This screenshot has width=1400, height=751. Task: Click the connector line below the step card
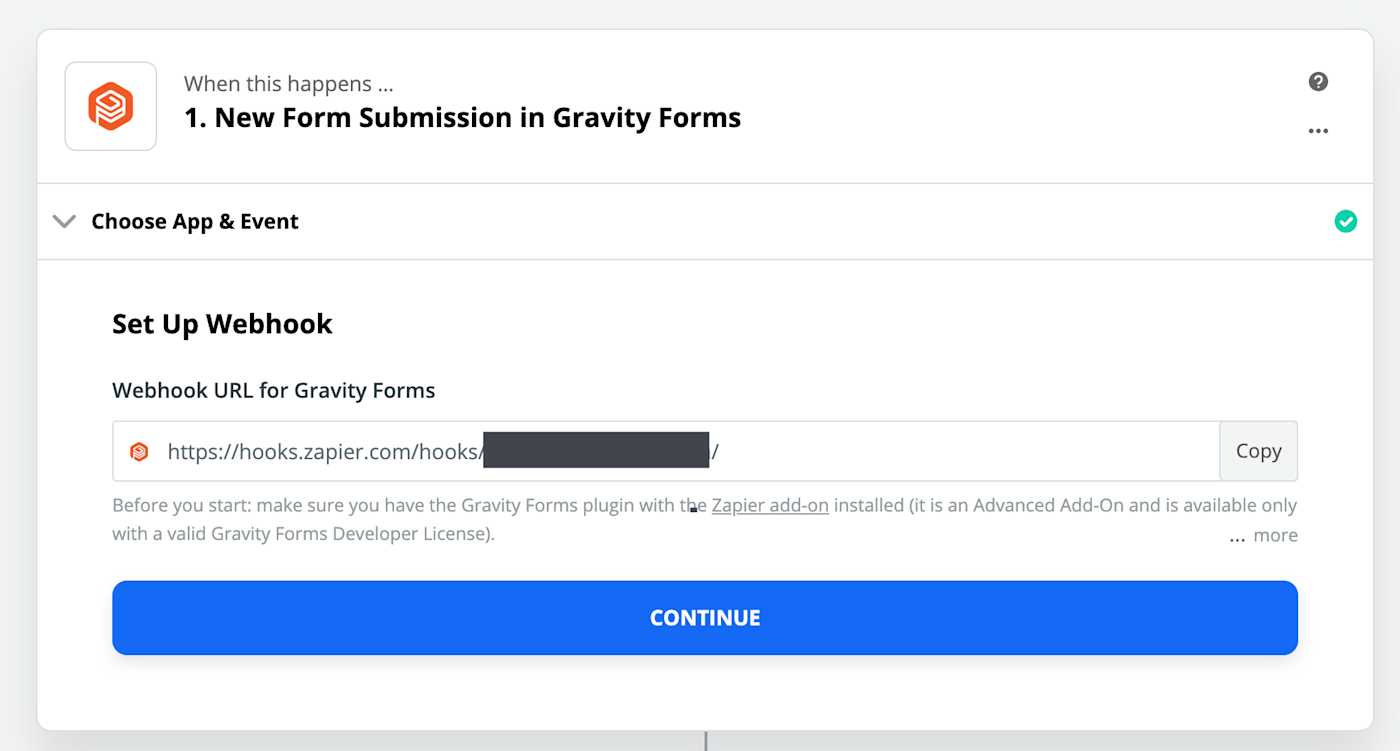click(706, 741)
